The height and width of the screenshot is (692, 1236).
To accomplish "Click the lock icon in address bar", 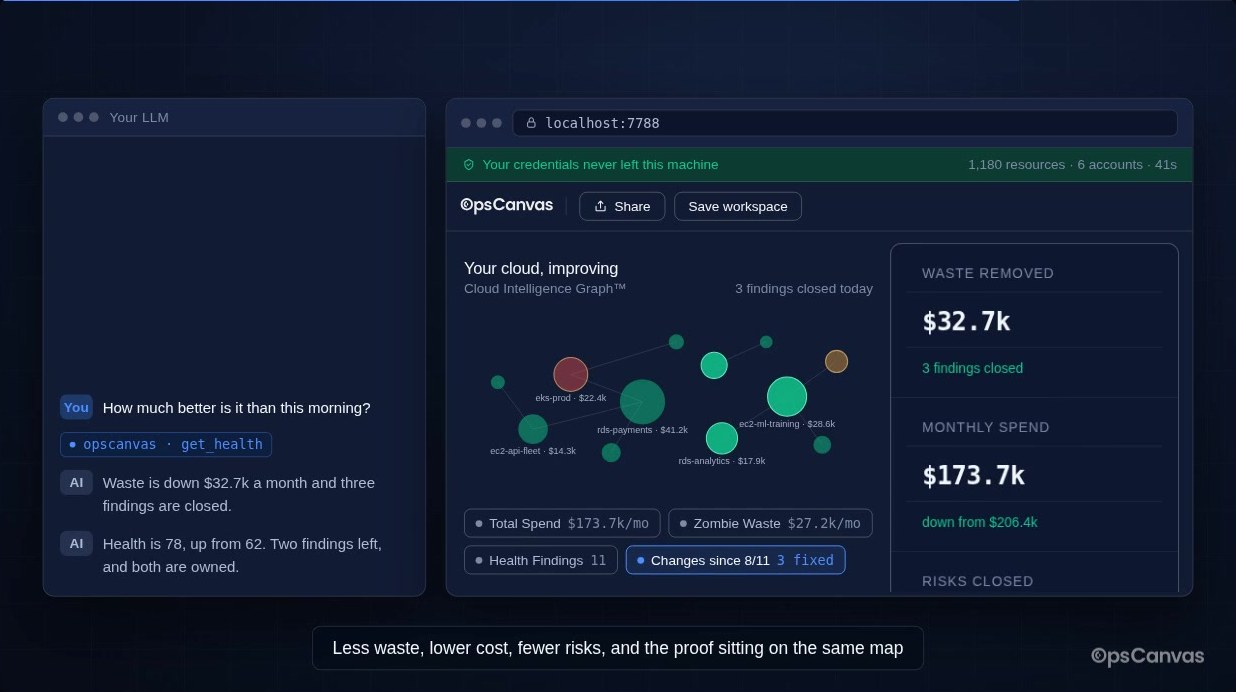I will tap(531, 123).
